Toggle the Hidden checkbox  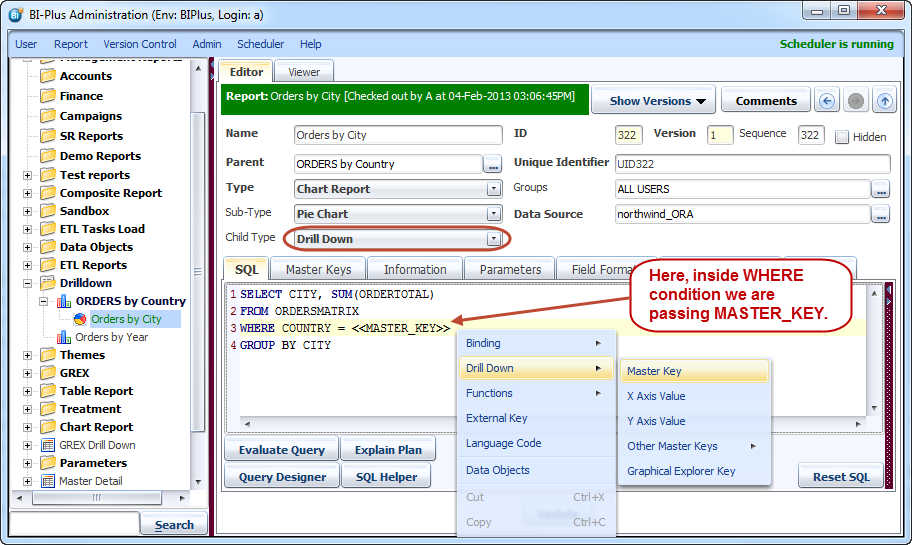[842, 137]
